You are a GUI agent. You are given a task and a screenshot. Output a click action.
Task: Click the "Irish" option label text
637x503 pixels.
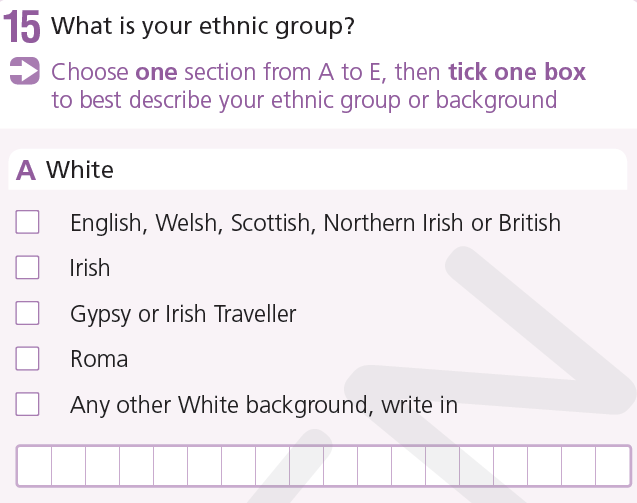[90, 268]
